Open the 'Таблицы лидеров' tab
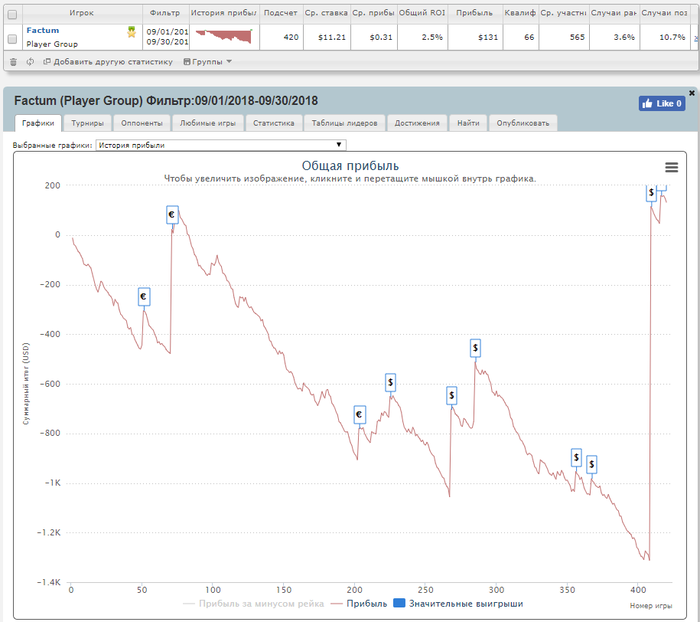Screen dimensions: 700x622 343,123
